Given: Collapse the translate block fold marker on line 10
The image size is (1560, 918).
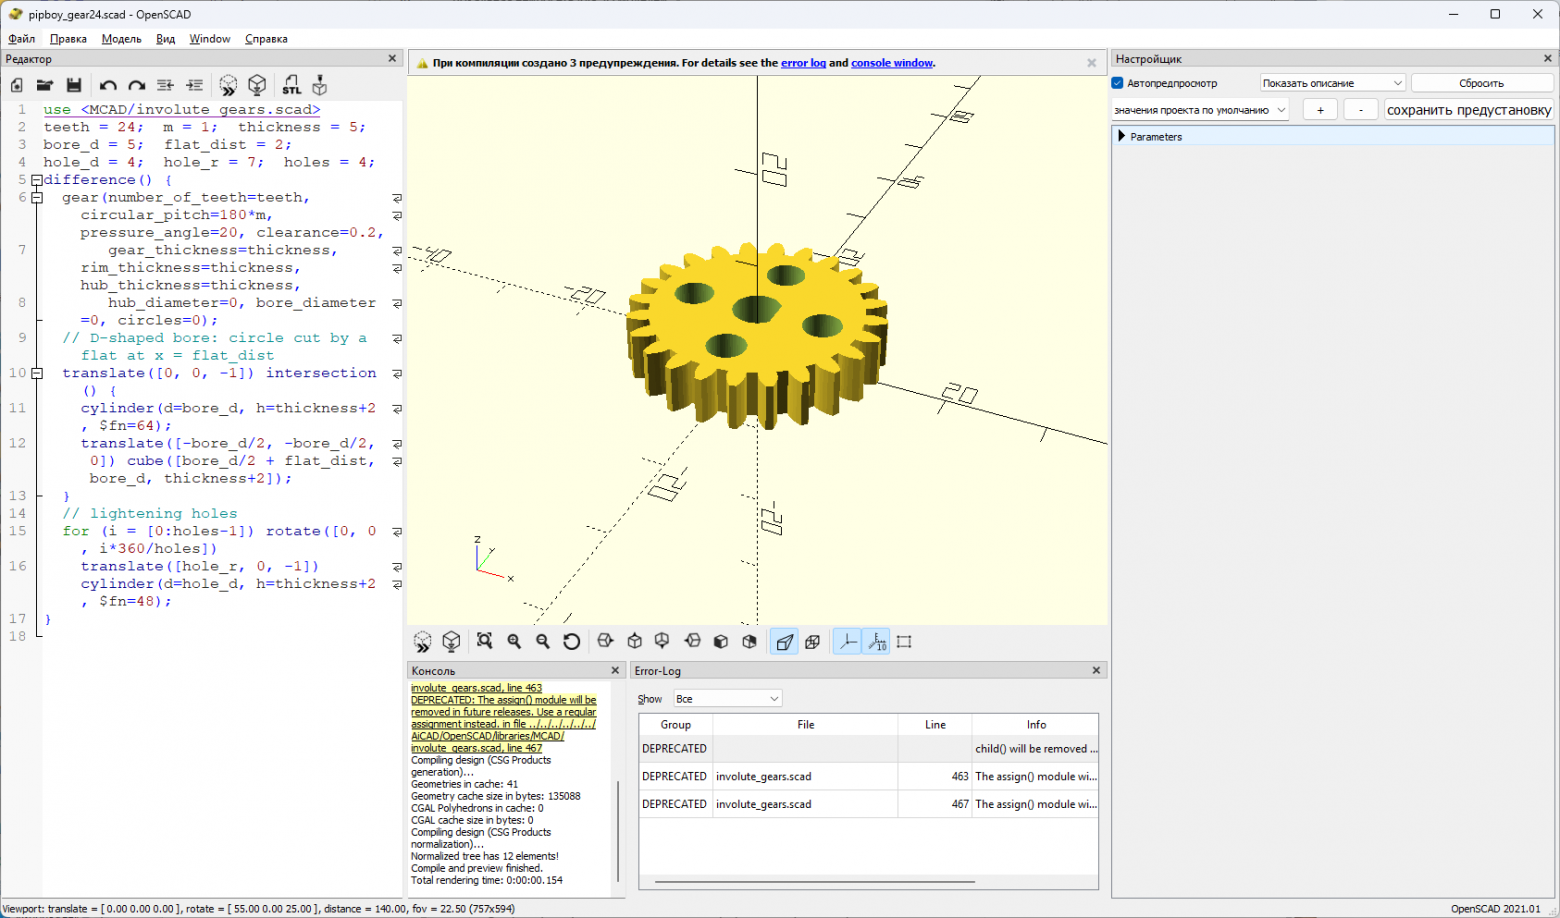Looking at the screenshot, I should [37, 373].
